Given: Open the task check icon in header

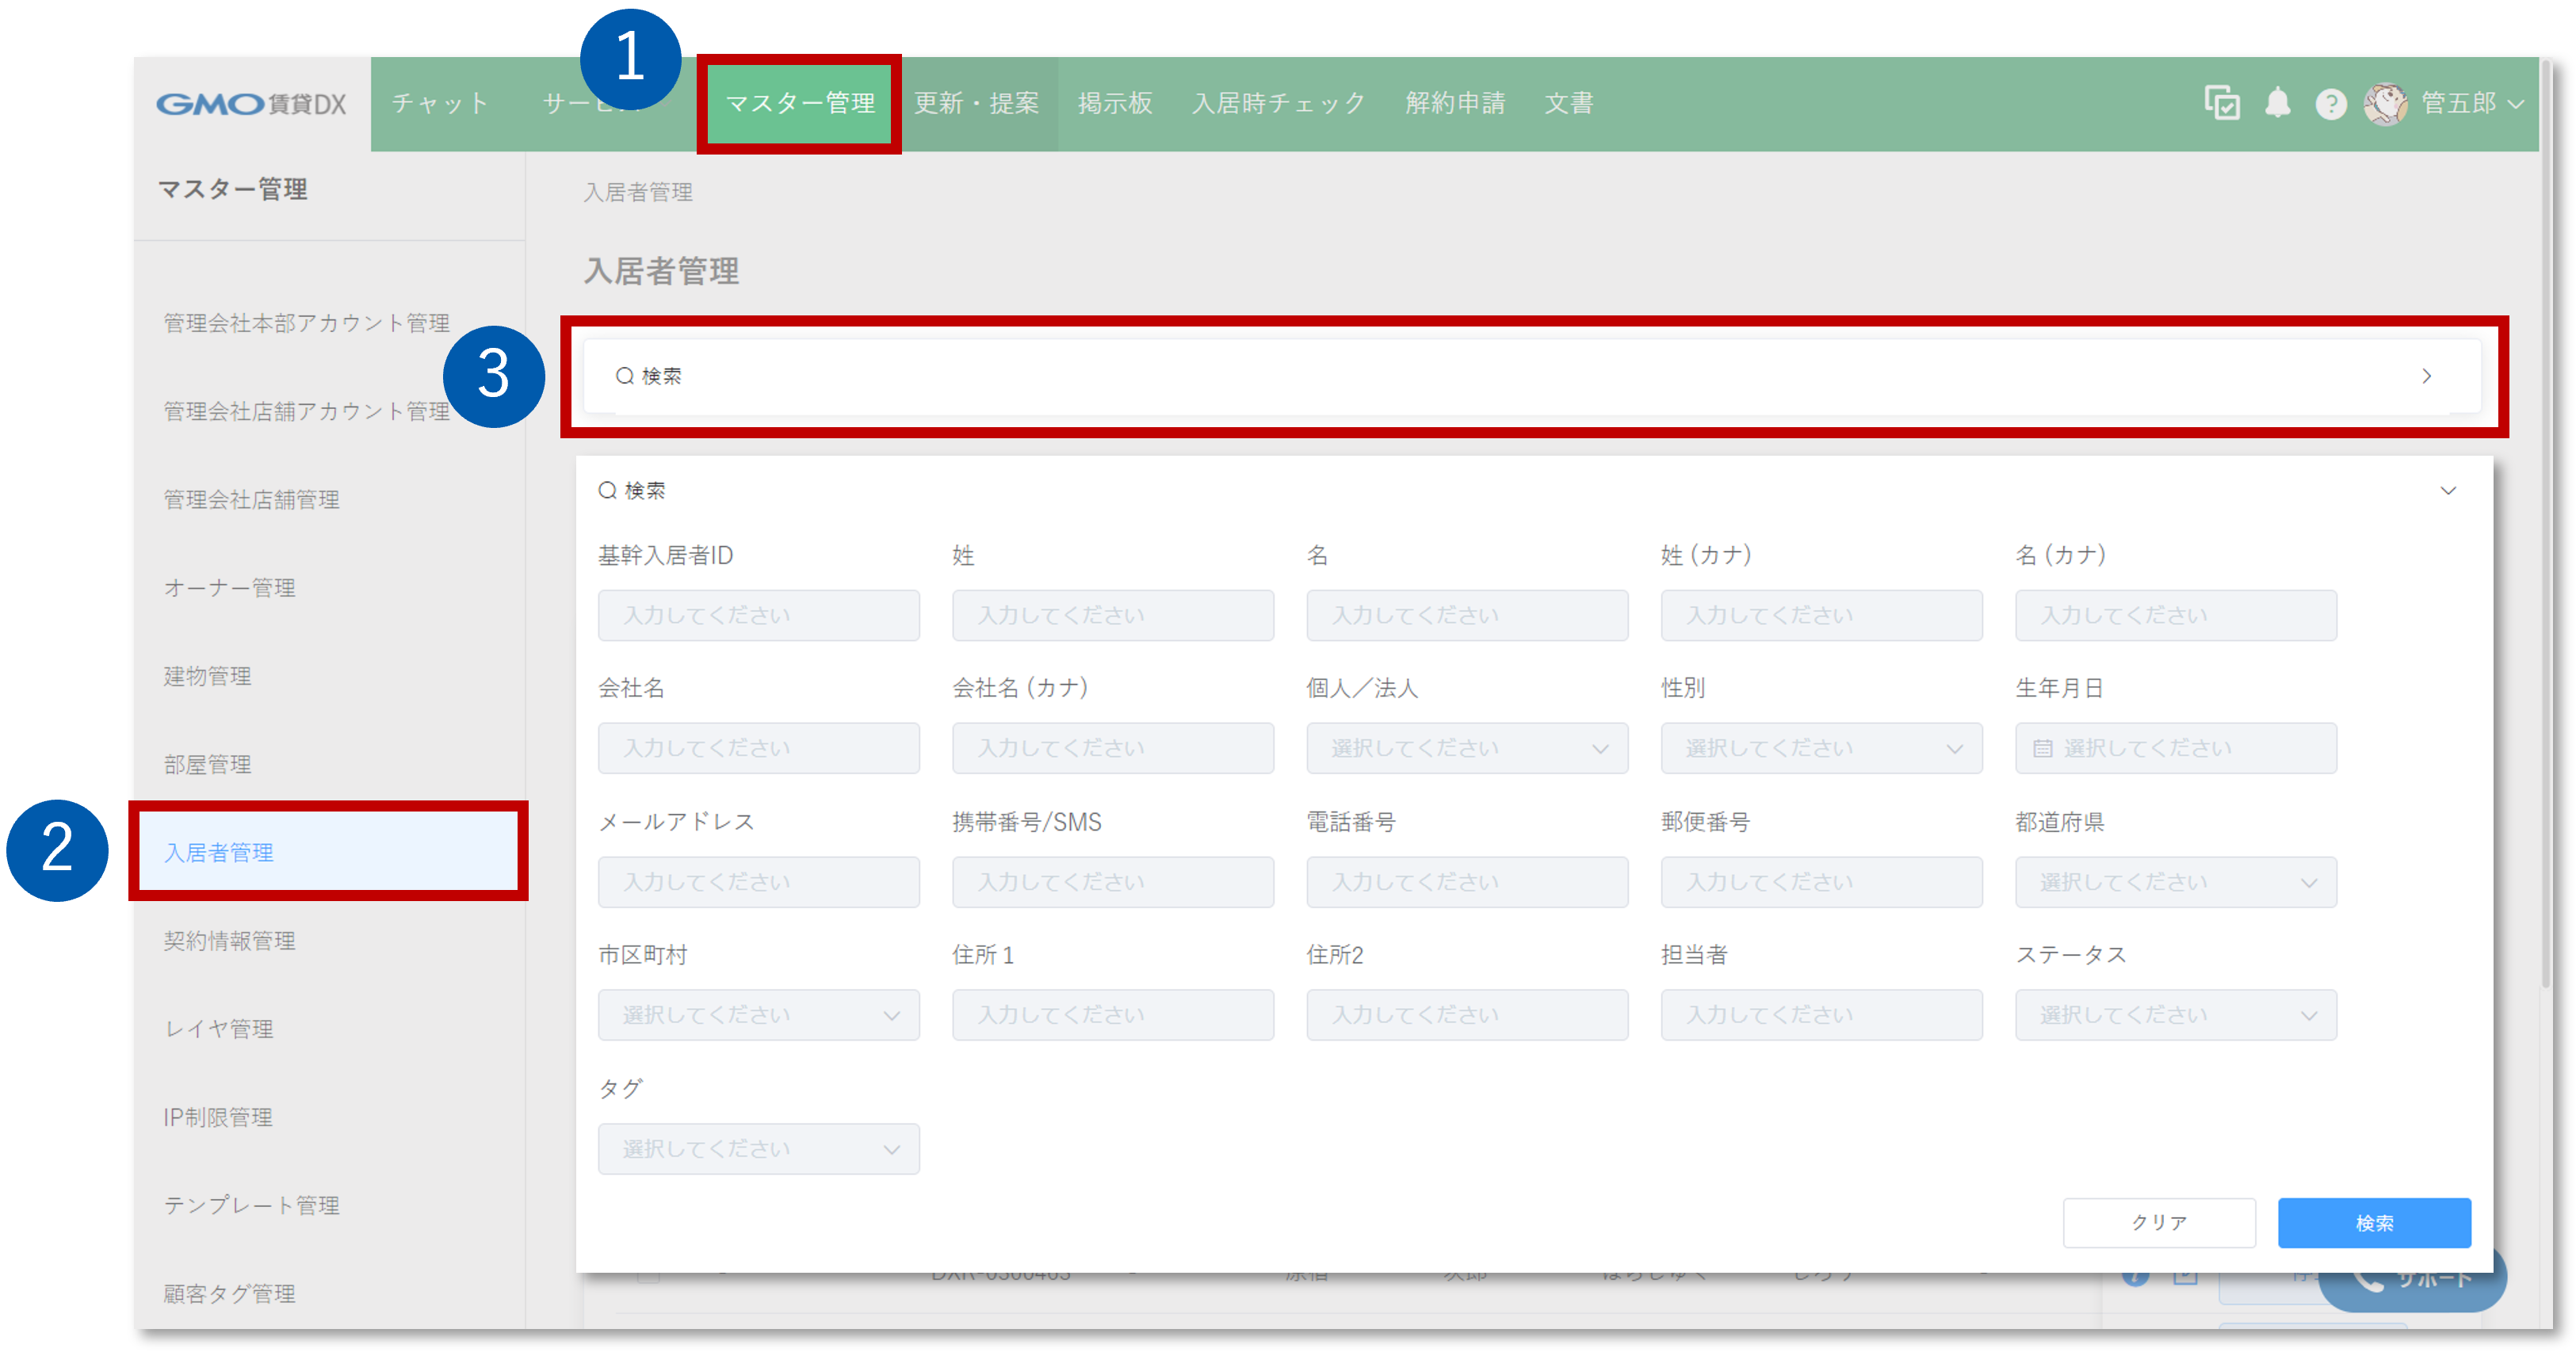Looking at the screenshot, I should [2224, 104].
